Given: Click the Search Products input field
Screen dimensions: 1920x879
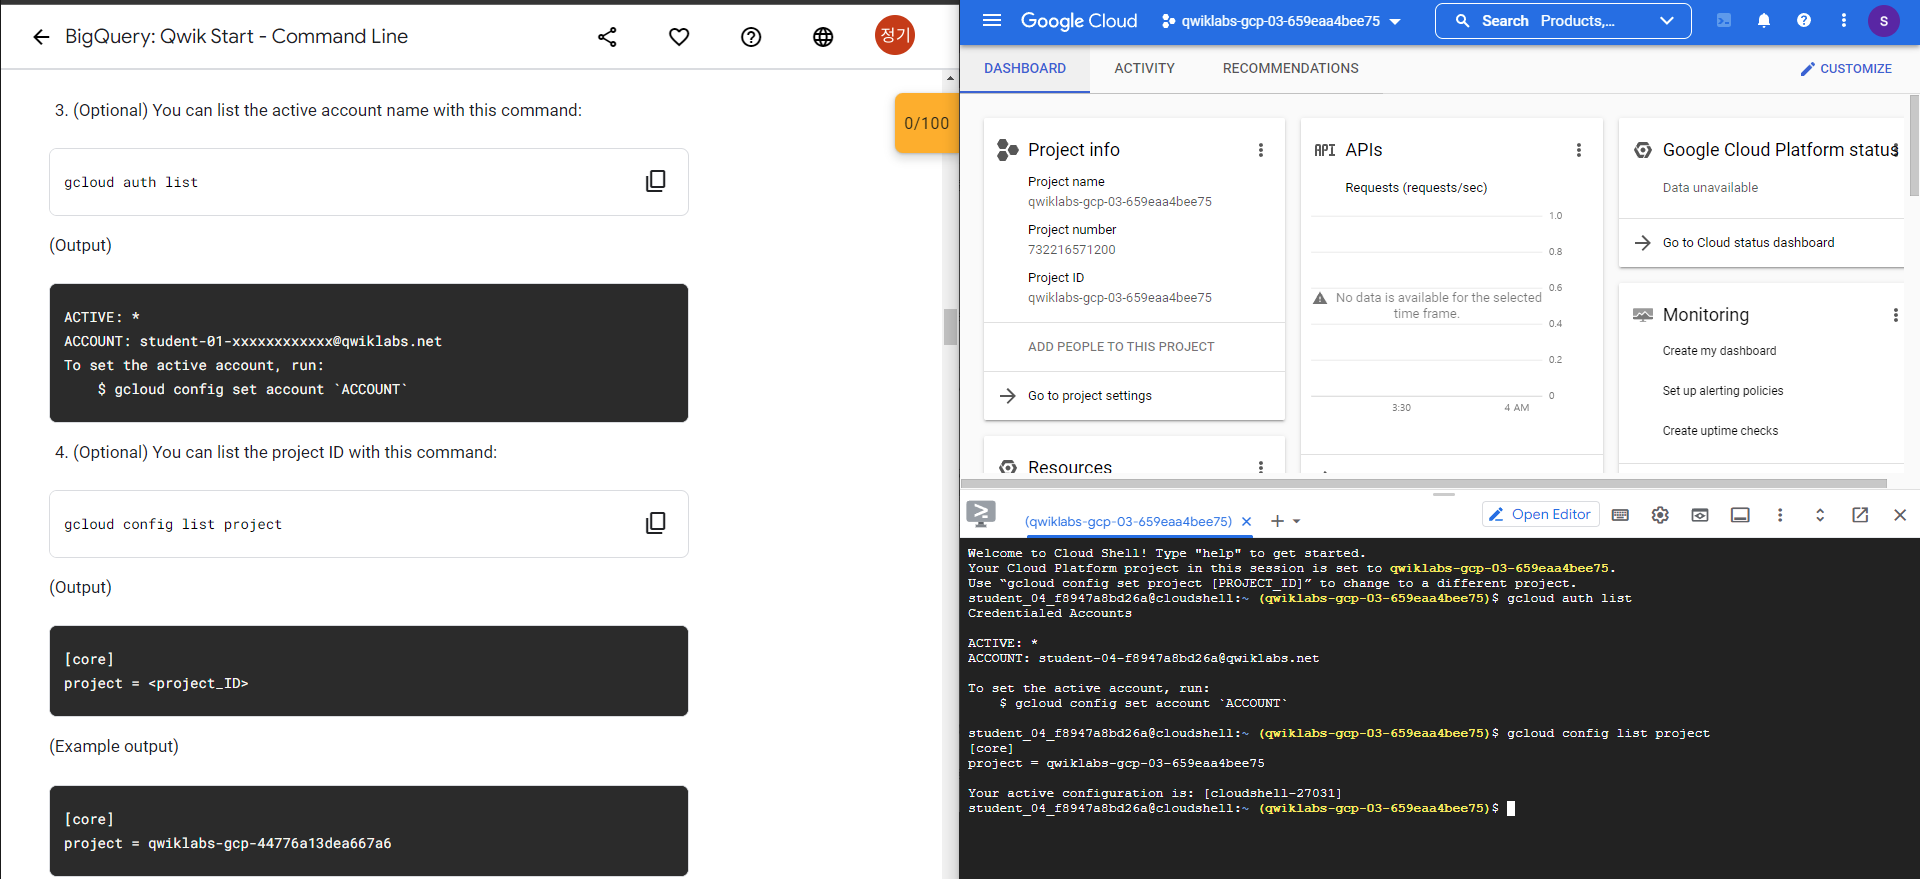Looking at the screenshot, I should pyautogui.click(x=1563, y=21).
